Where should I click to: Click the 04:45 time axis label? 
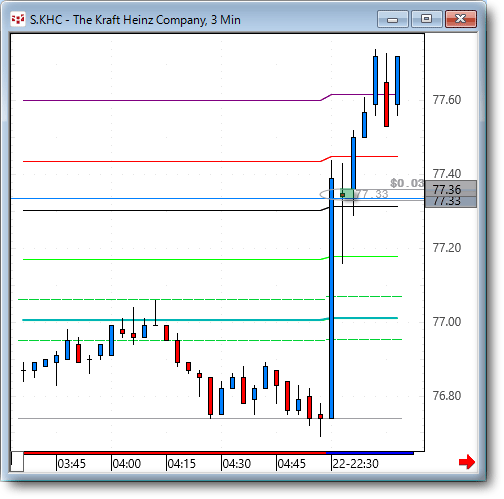[291, 464]
